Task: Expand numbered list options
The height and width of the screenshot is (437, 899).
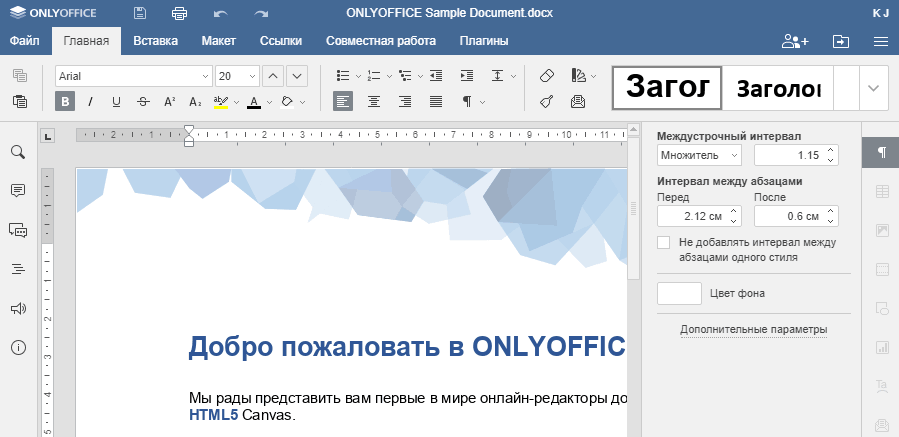Action: pos(389,76)
